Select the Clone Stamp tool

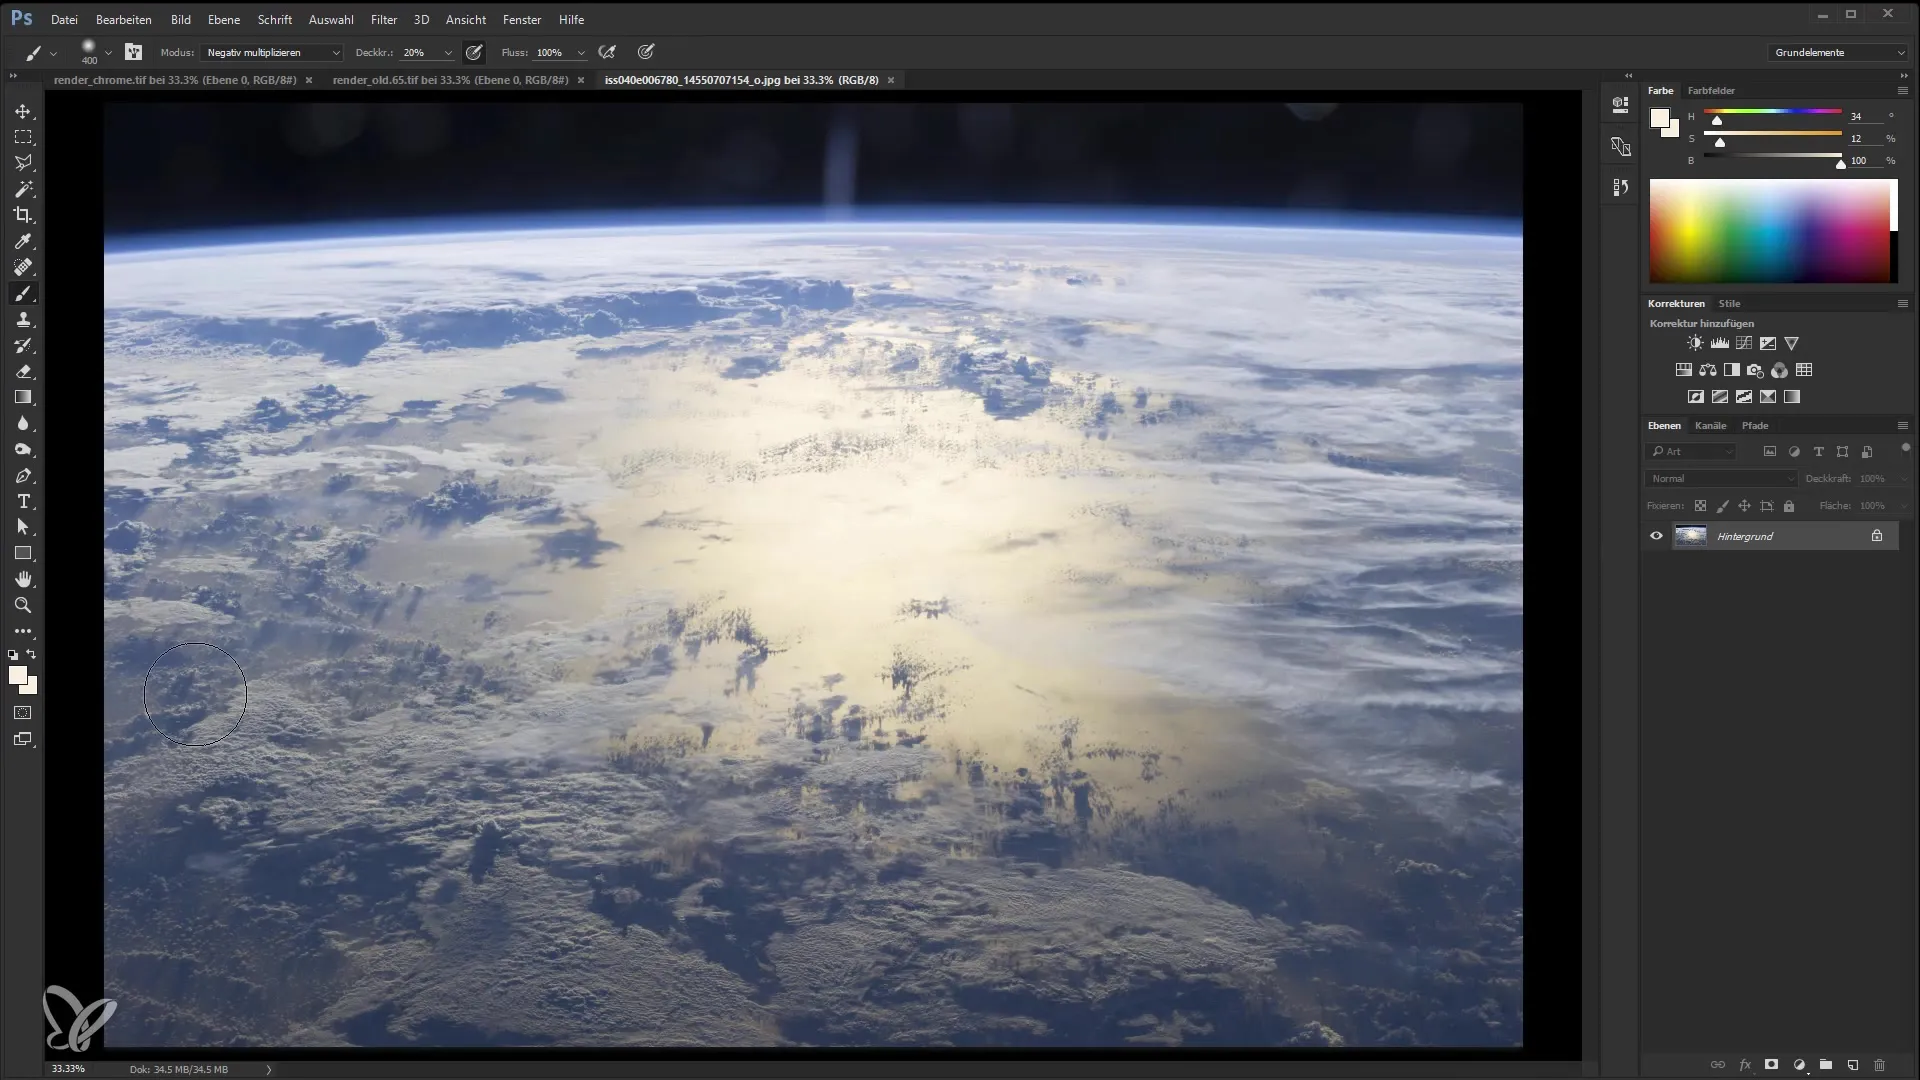tap(23, 319)
